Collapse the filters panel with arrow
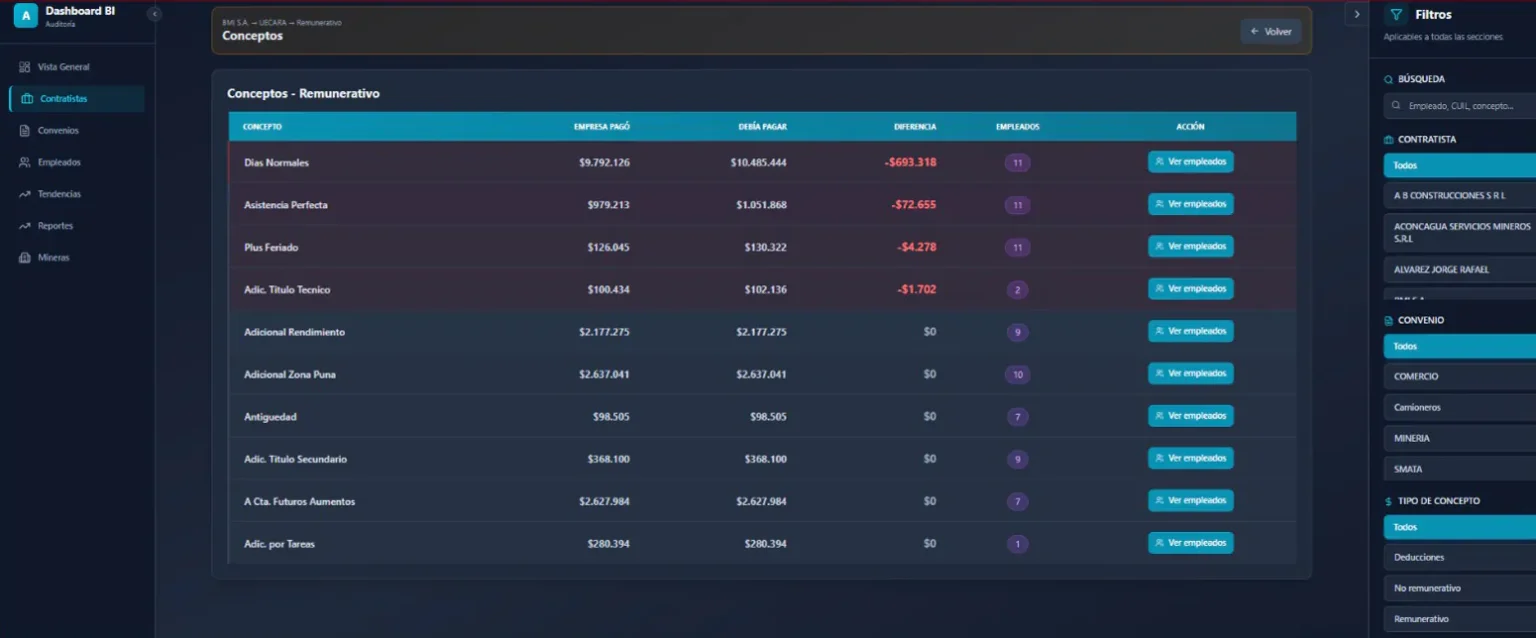Screen dimensions: 1536x638 (1356, 14)
